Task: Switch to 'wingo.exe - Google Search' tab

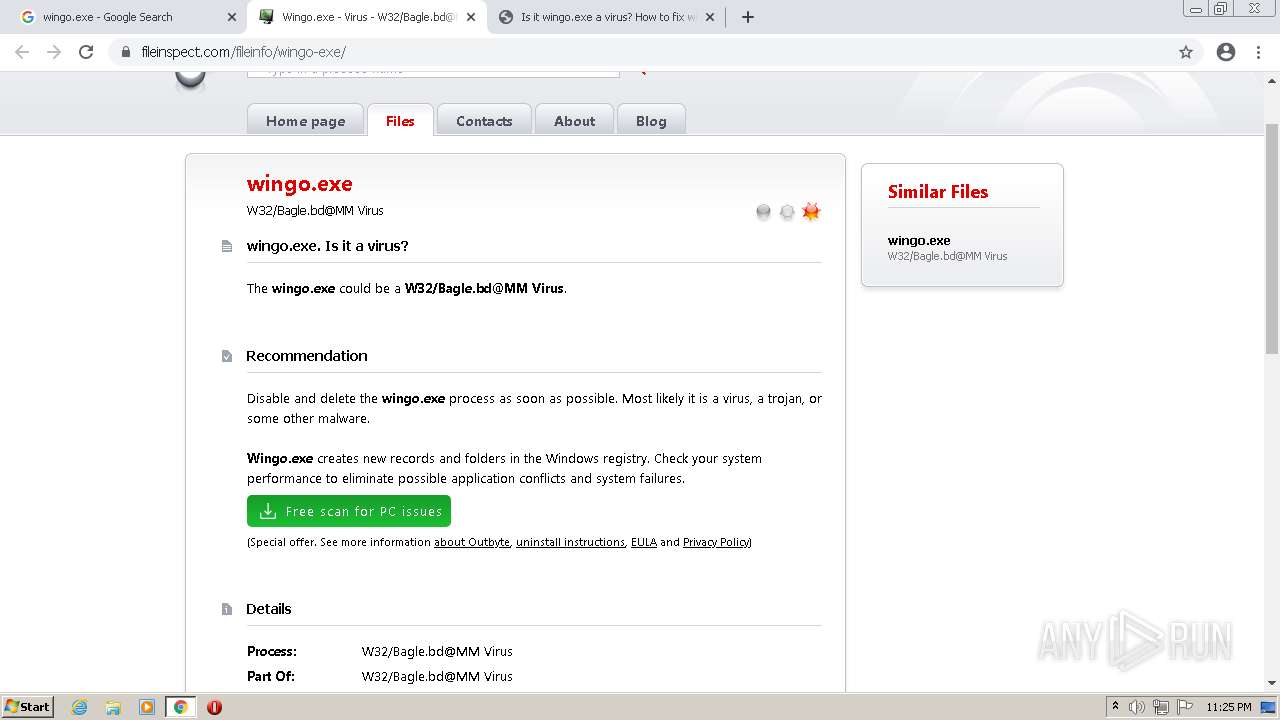Action: click(127, 17)
